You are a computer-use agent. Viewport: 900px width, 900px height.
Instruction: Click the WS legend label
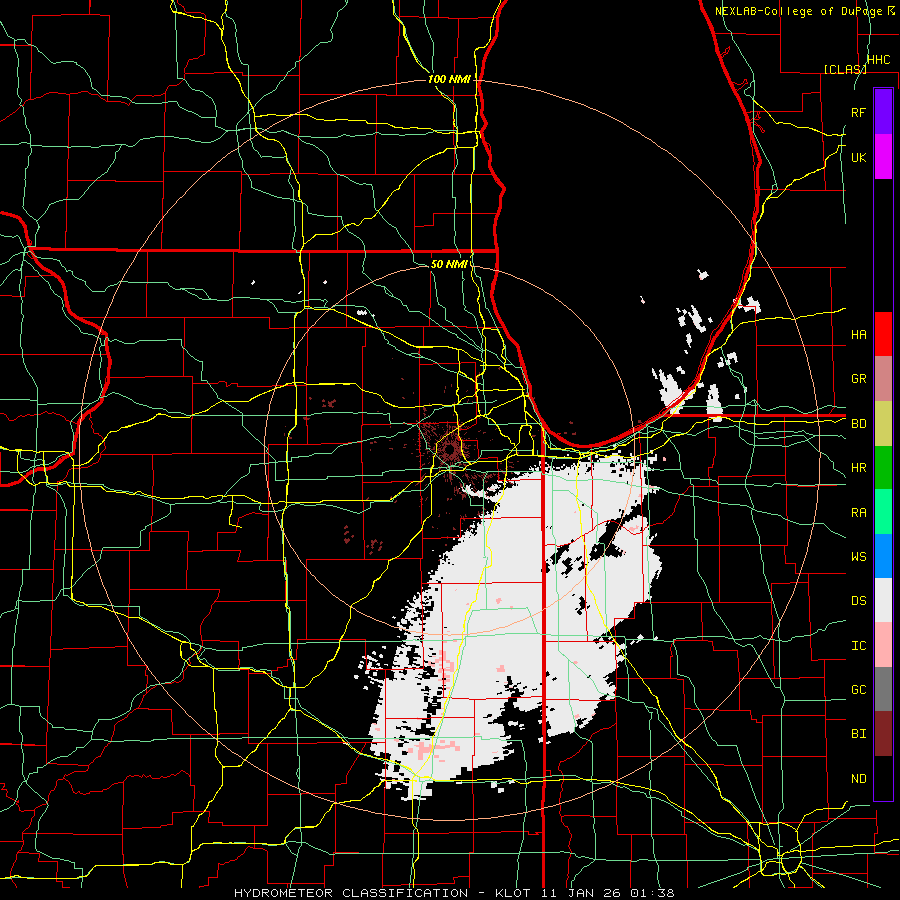[858, 557]
